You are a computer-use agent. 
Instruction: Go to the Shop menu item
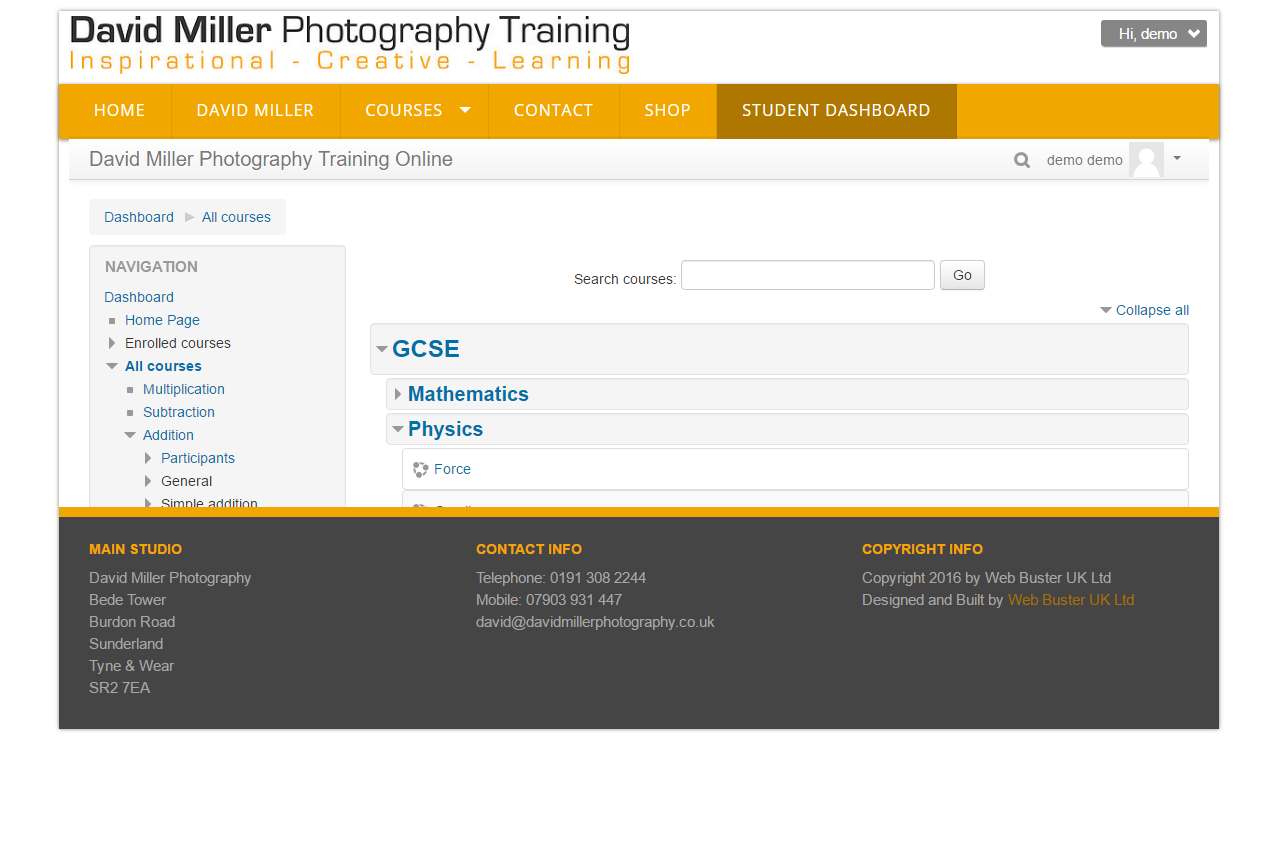(667, 110)
